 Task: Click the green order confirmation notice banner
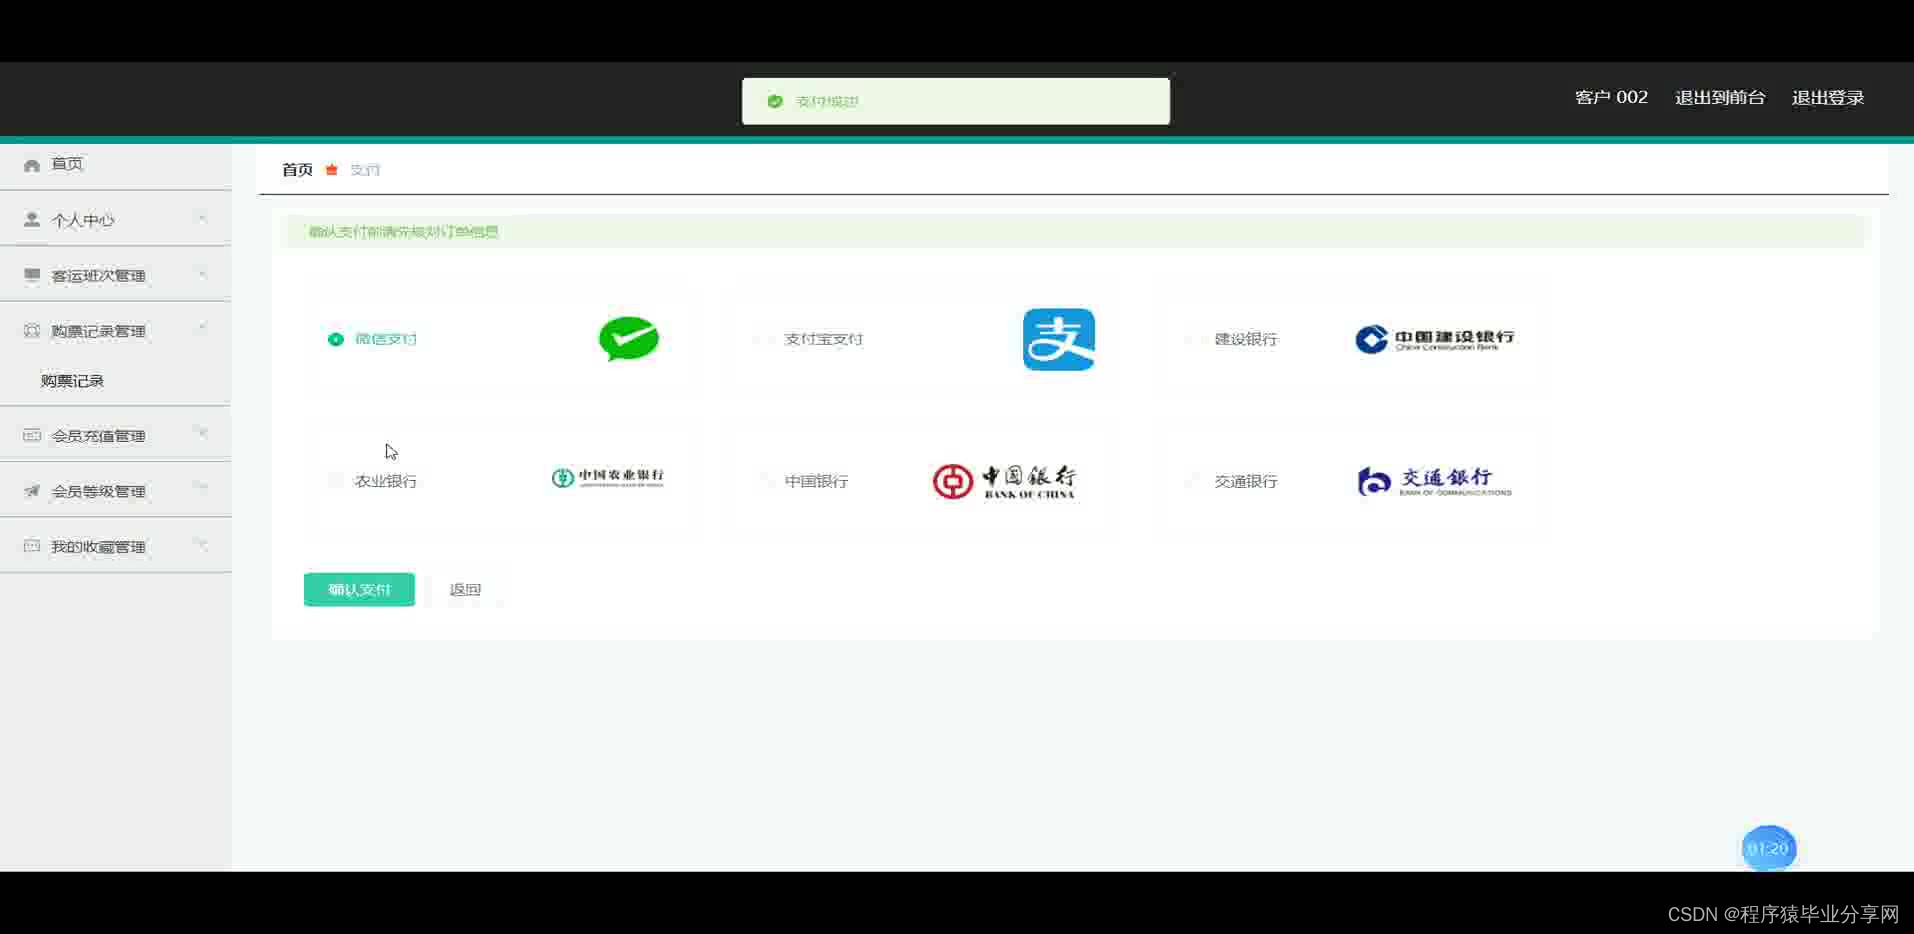click(1074, 231)
